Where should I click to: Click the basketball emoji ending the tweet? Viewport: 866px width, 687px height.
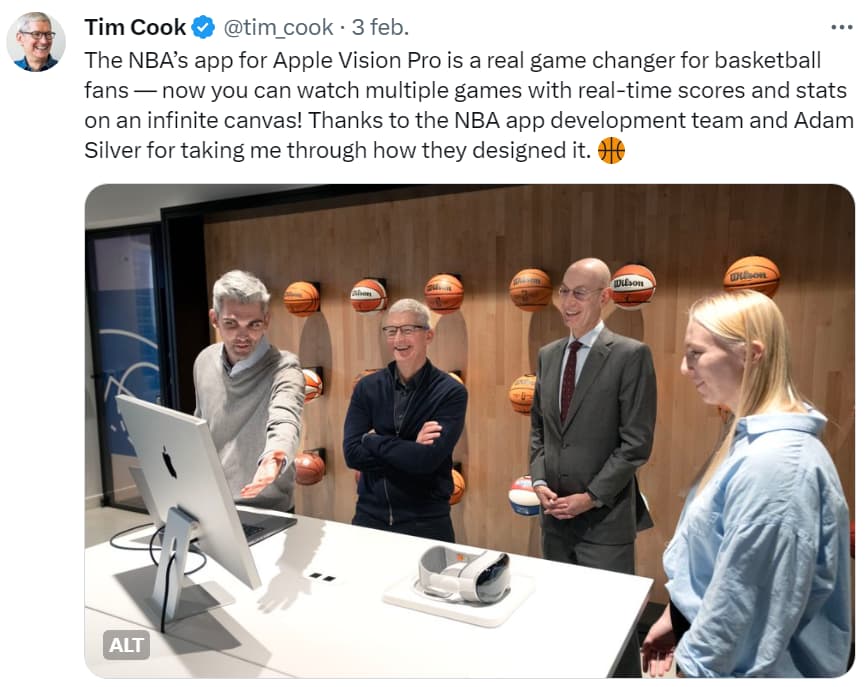coord(611,150)
